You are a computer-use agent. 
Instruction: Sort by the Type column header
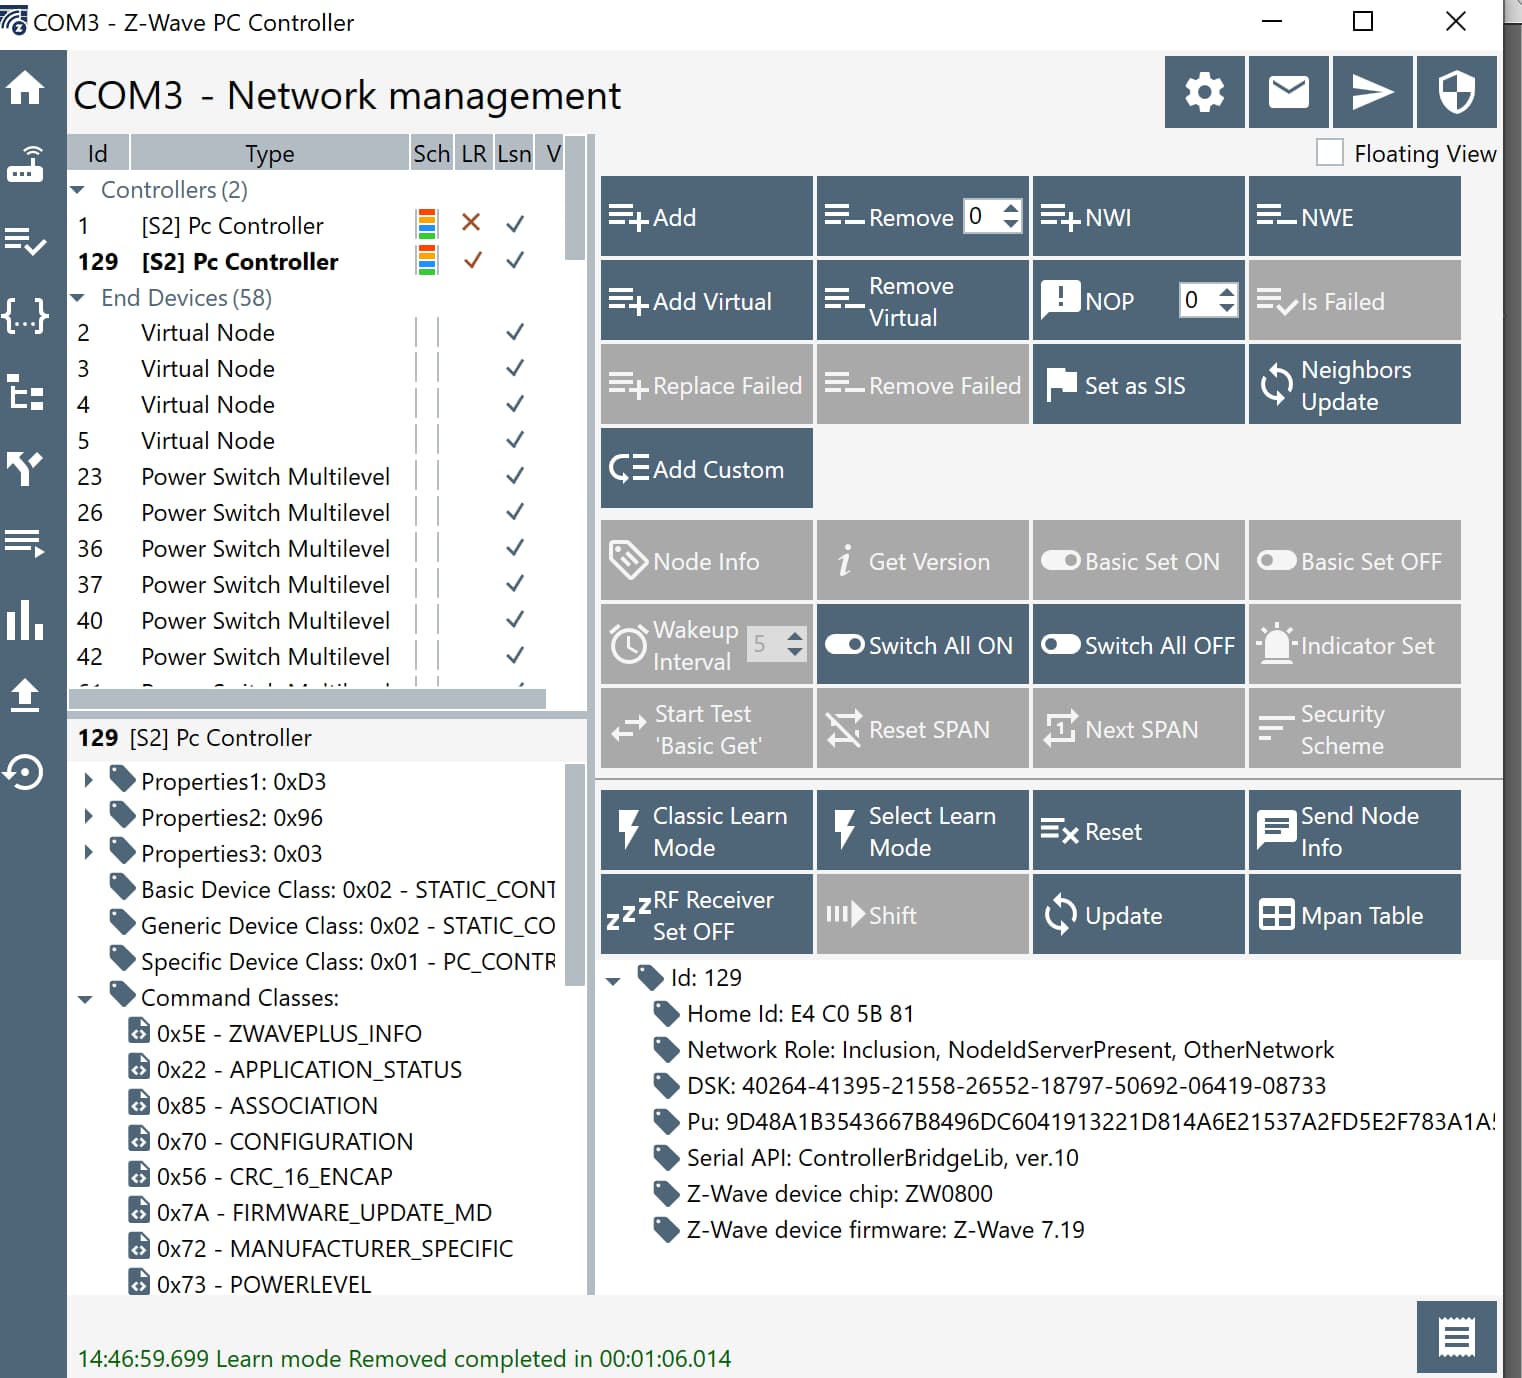click(269, 154)
